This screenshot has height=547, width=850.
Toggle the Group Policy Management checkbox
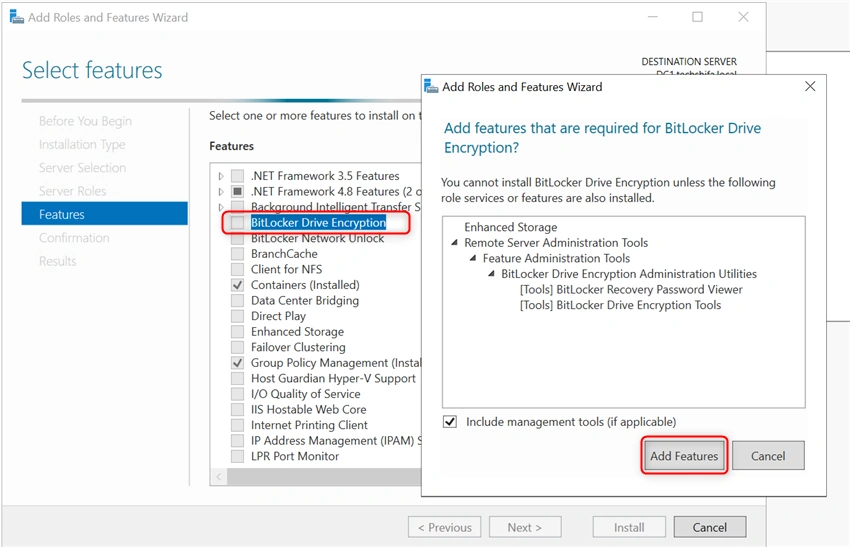tap(237, 363)
